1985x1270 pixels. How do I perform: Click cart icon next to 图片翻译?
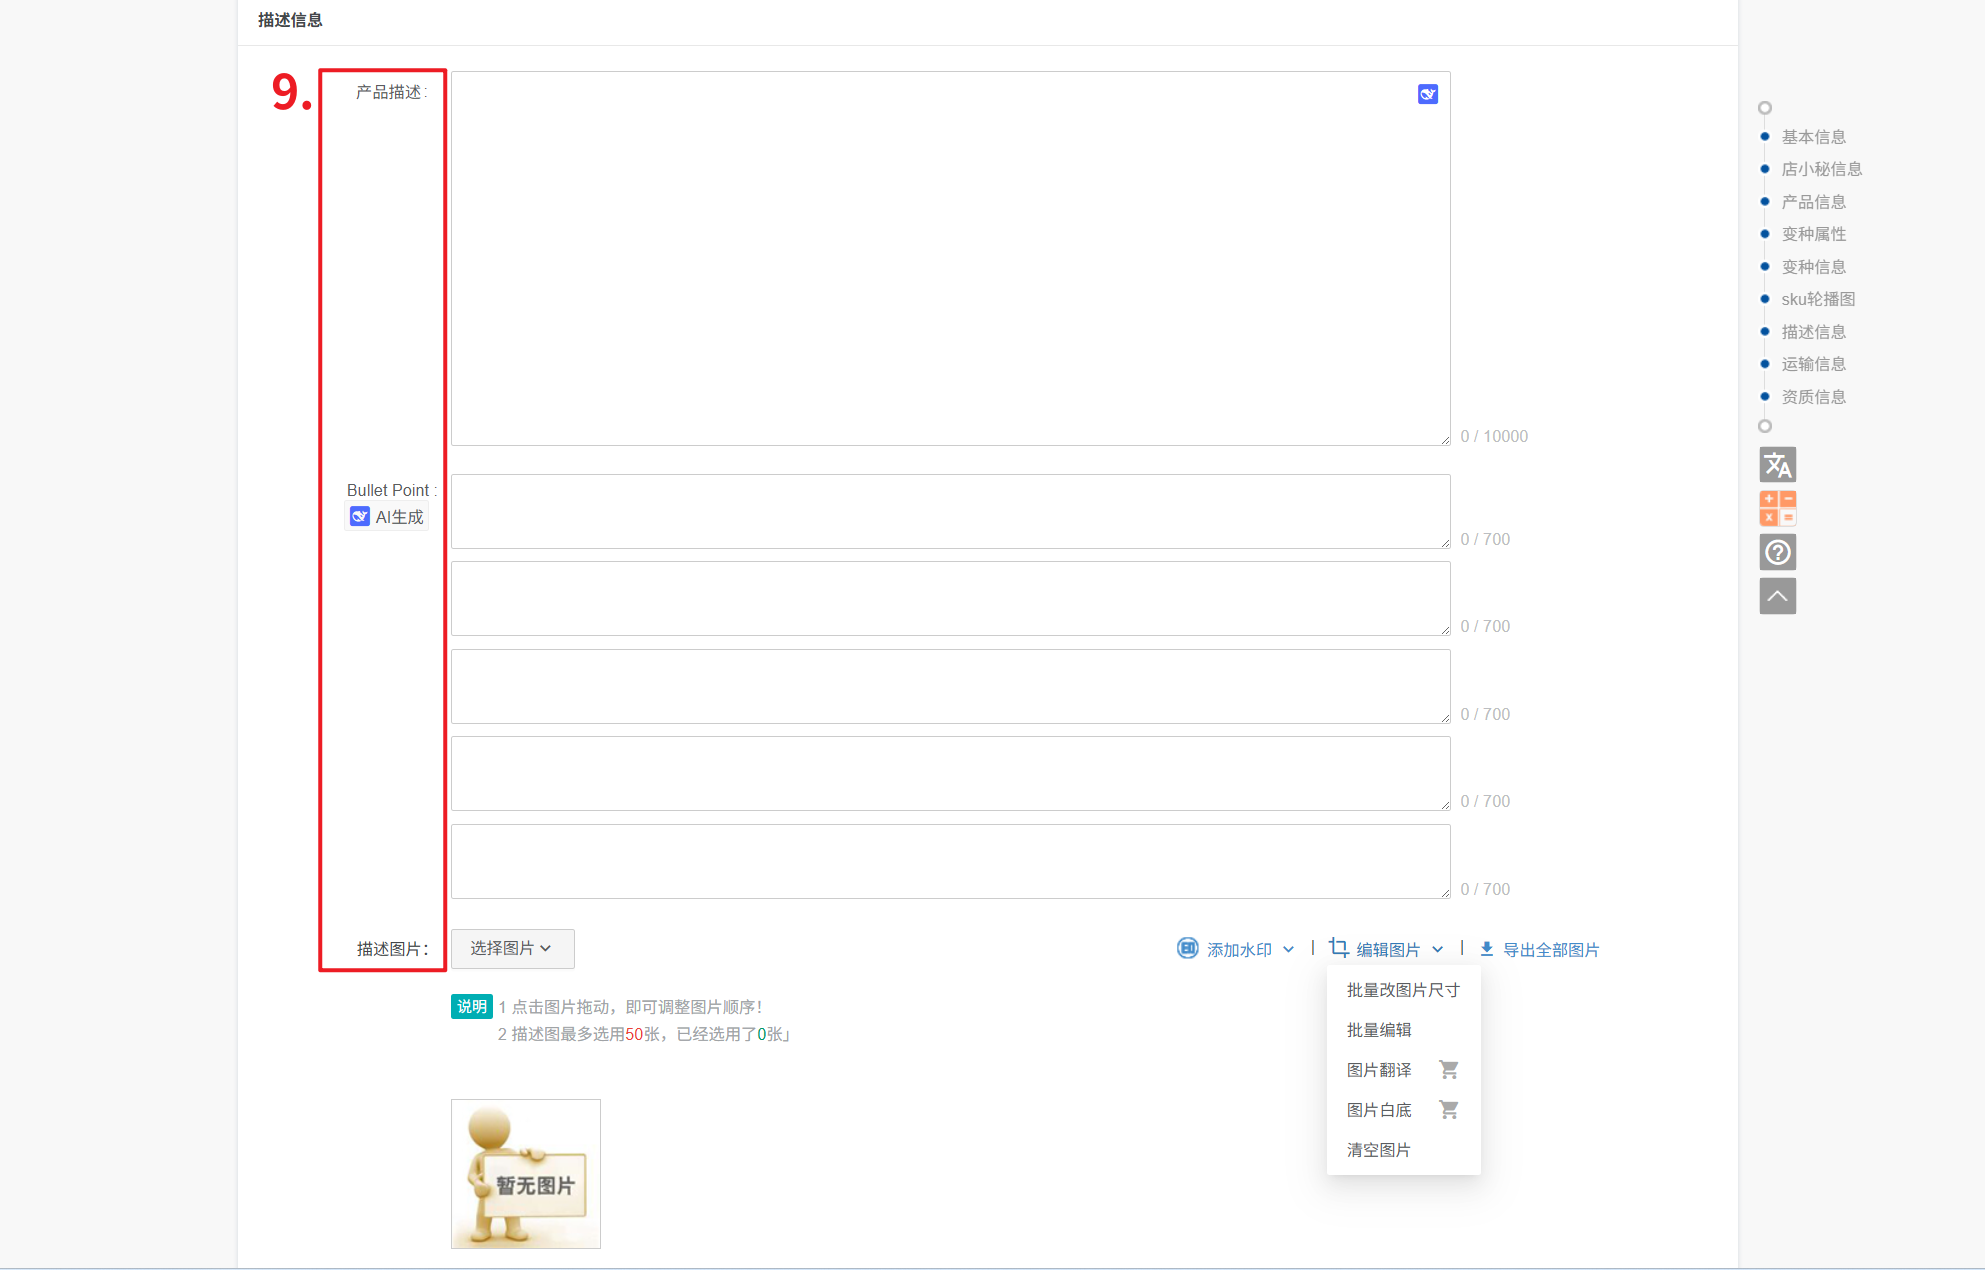pos(1448,1070)
